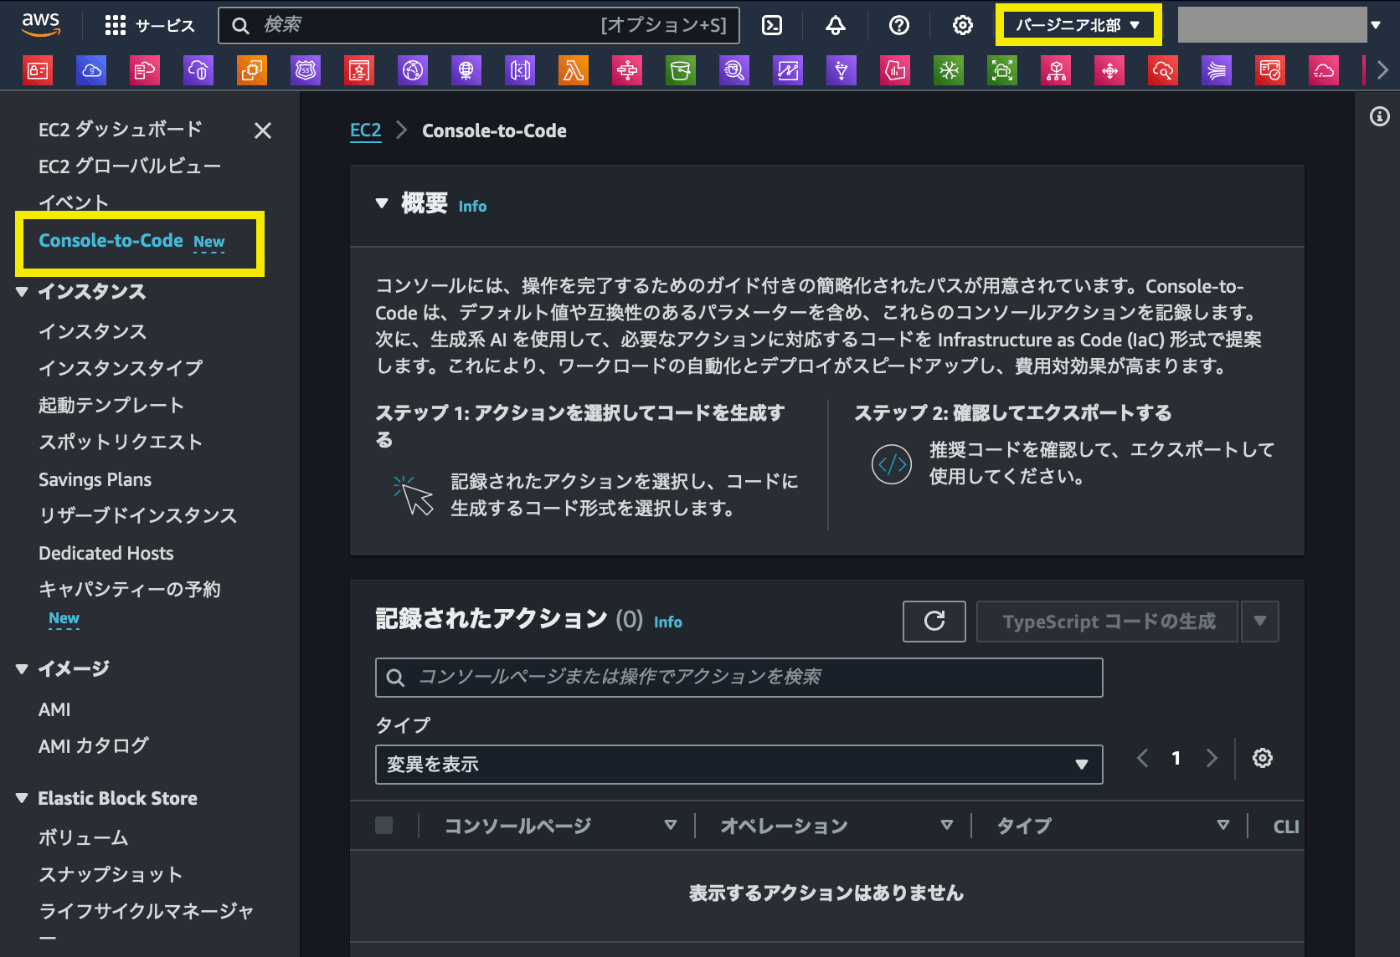Open EC2 ダッシュボード in sidebar
Image resolution: width=1400 pixels, height=957 pixels.
(120, 129)
